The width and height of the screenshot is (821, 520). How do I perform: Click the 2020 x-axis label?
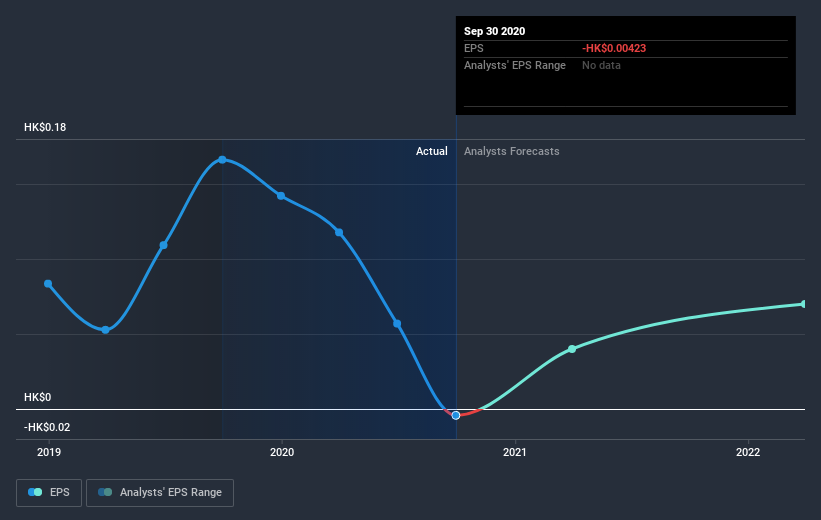point(282,452)
